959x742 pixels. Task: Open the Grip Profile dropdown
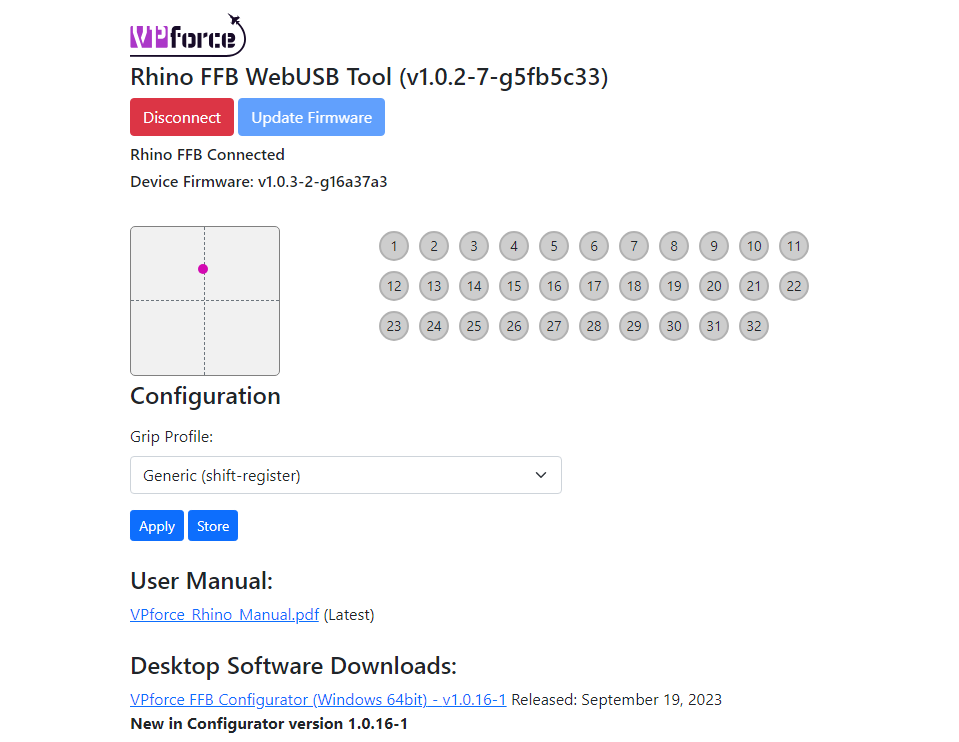[346, 475]
